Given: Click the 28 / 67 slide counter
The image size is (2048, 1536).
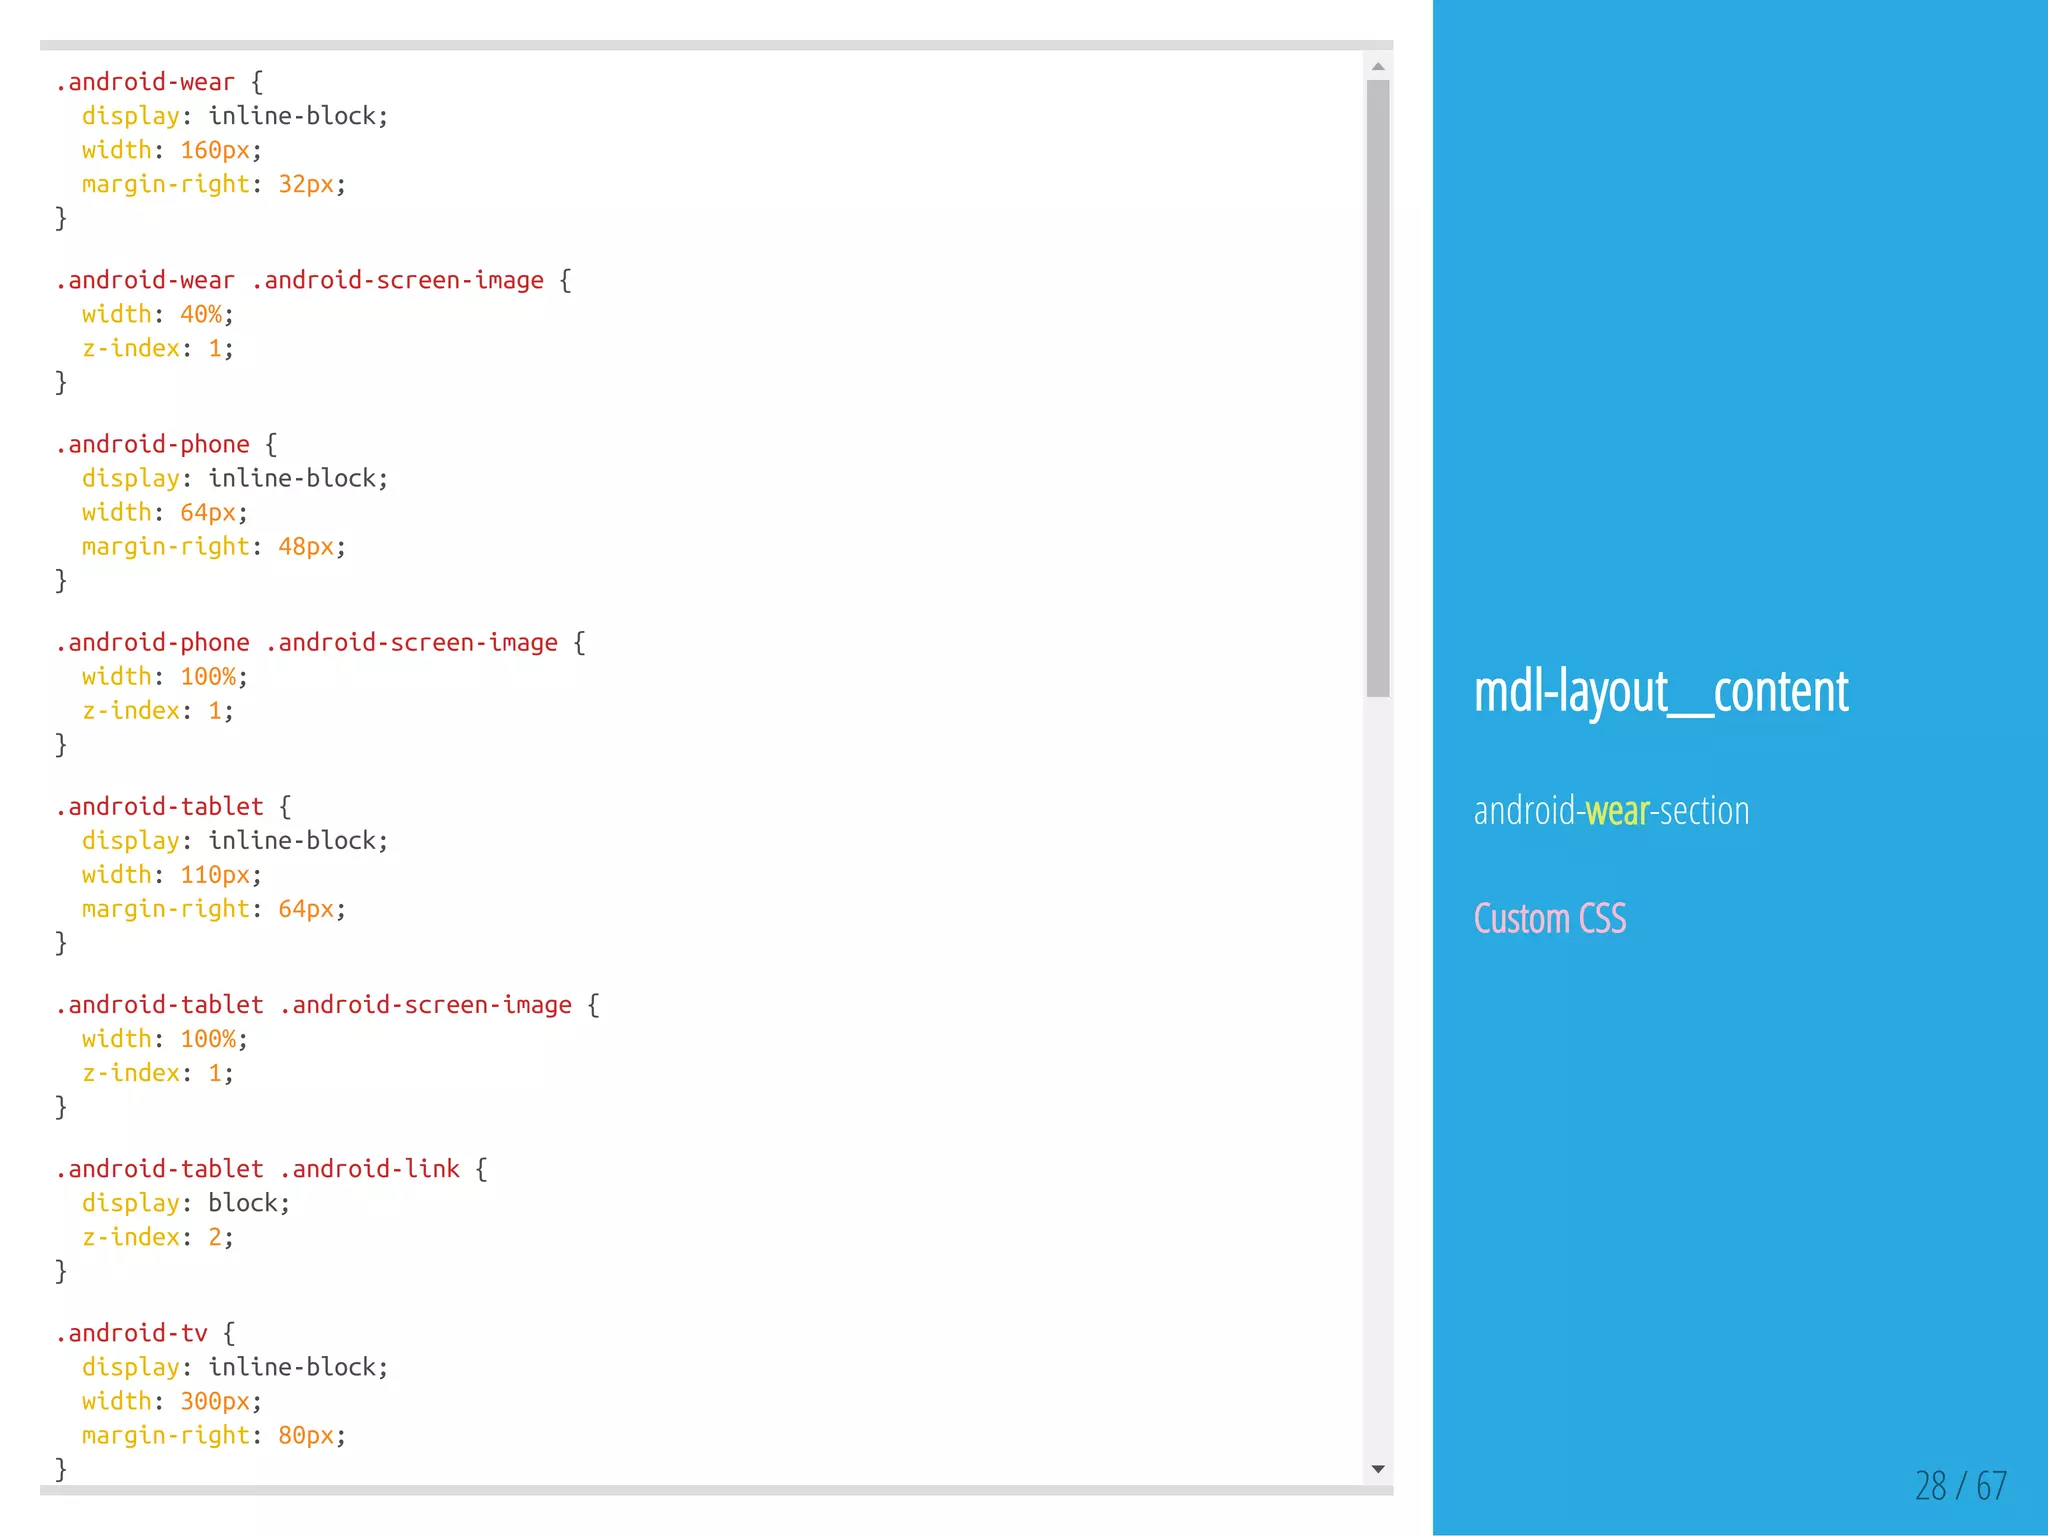Looking at the screenshot, I should [x=1960, y=1486].
